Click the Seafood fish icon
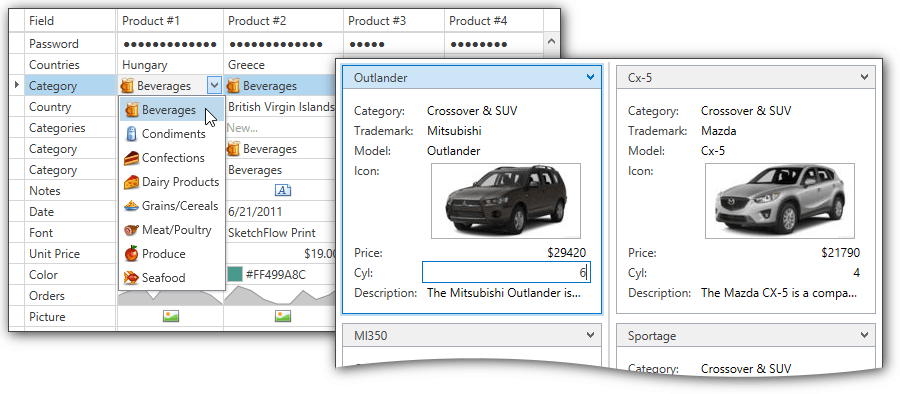 pos(132,278)
